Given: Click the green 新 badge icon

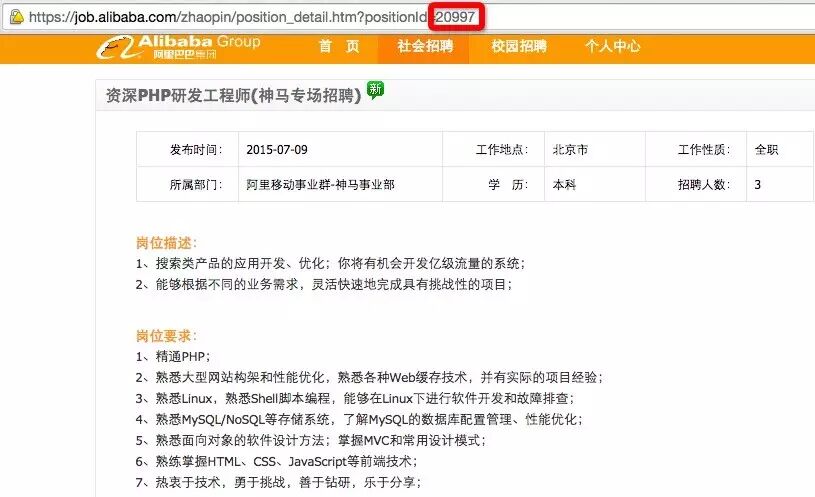Looking at the screenshot, I should pos(375,90).
